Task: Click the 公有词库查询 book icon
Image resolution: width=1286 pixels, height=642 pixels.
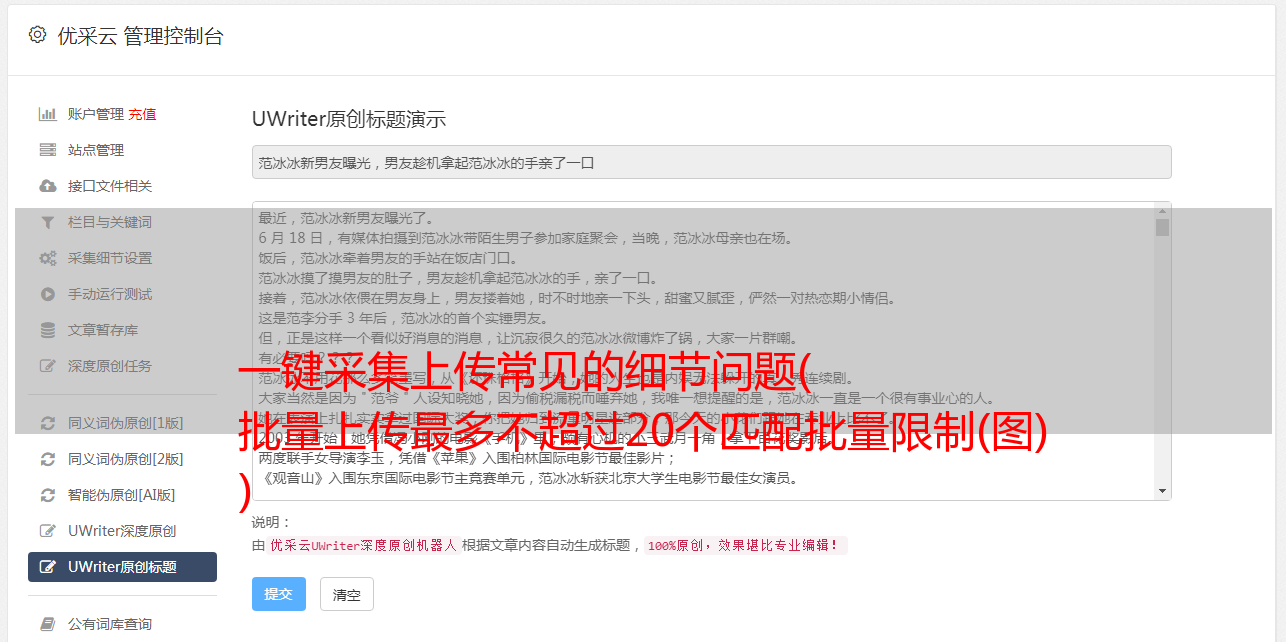Action: coord(47,624)
